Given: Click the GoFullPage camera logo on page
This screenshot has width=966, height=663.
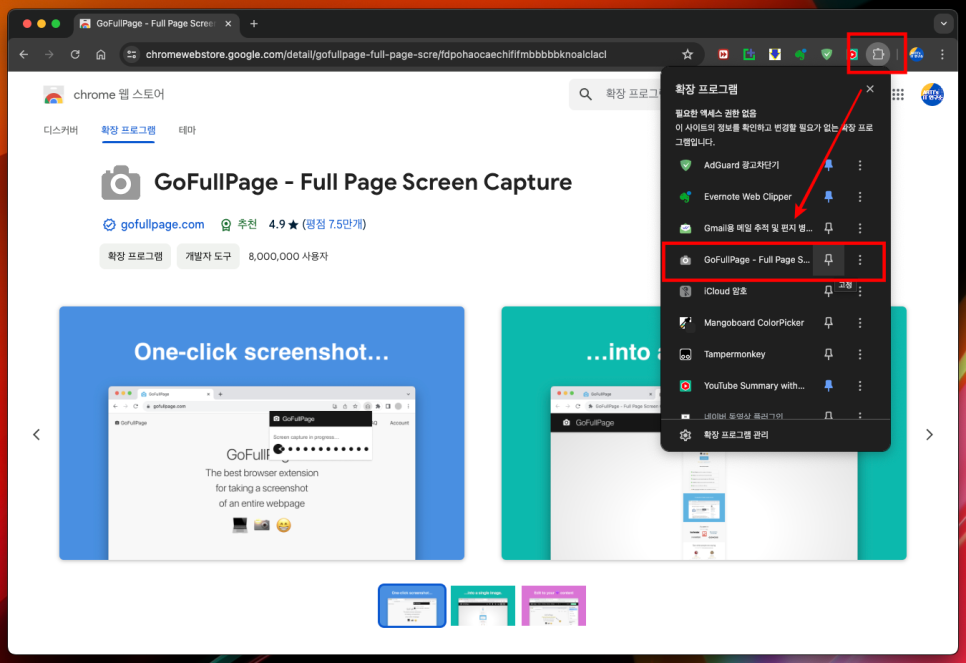Looking at the screenshot, I should [x=121, y=182].
